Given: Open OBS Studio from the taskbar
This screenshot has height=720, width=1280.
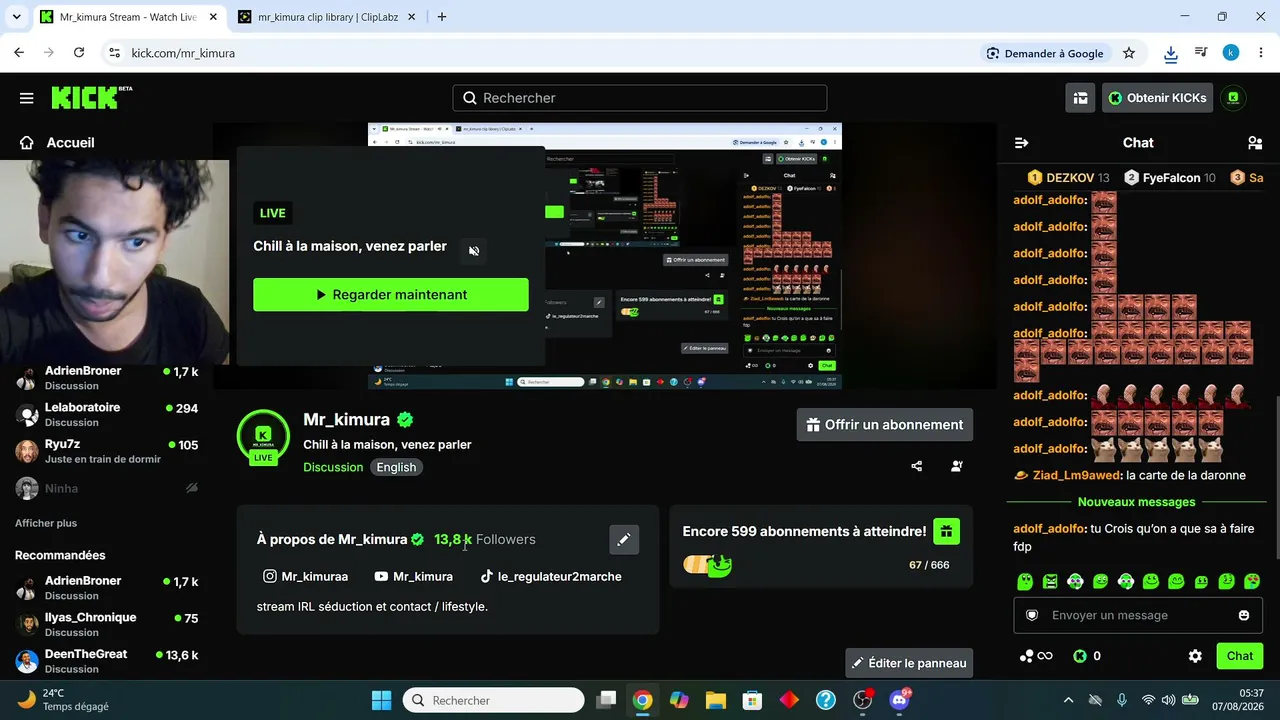Looking at the screenshot, I should (x=863, y=700).
